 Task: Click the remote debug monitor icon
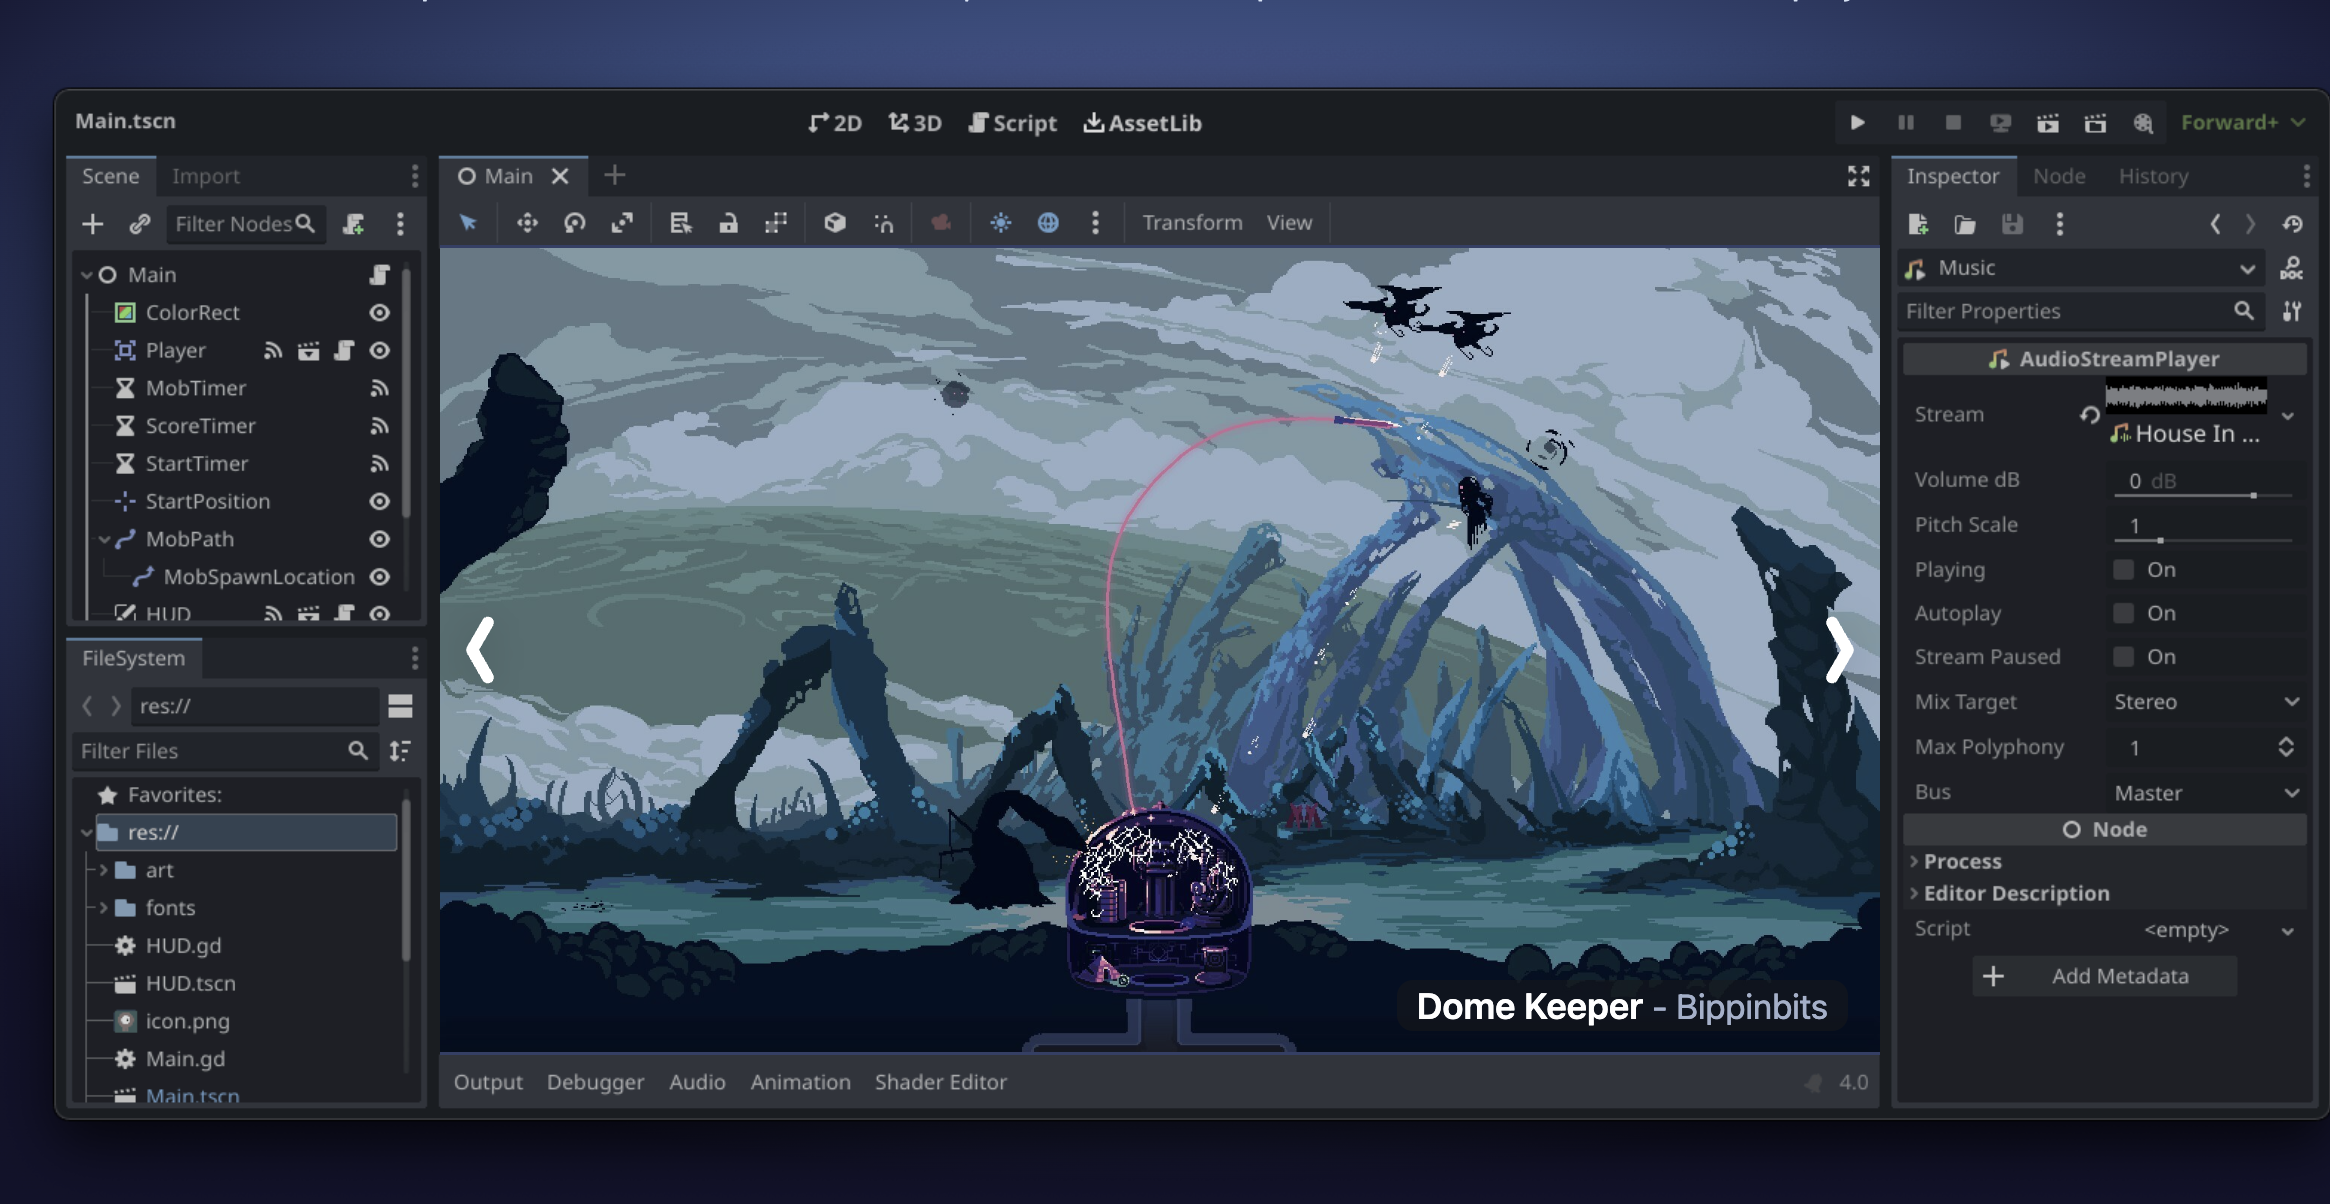point(2000,122)
